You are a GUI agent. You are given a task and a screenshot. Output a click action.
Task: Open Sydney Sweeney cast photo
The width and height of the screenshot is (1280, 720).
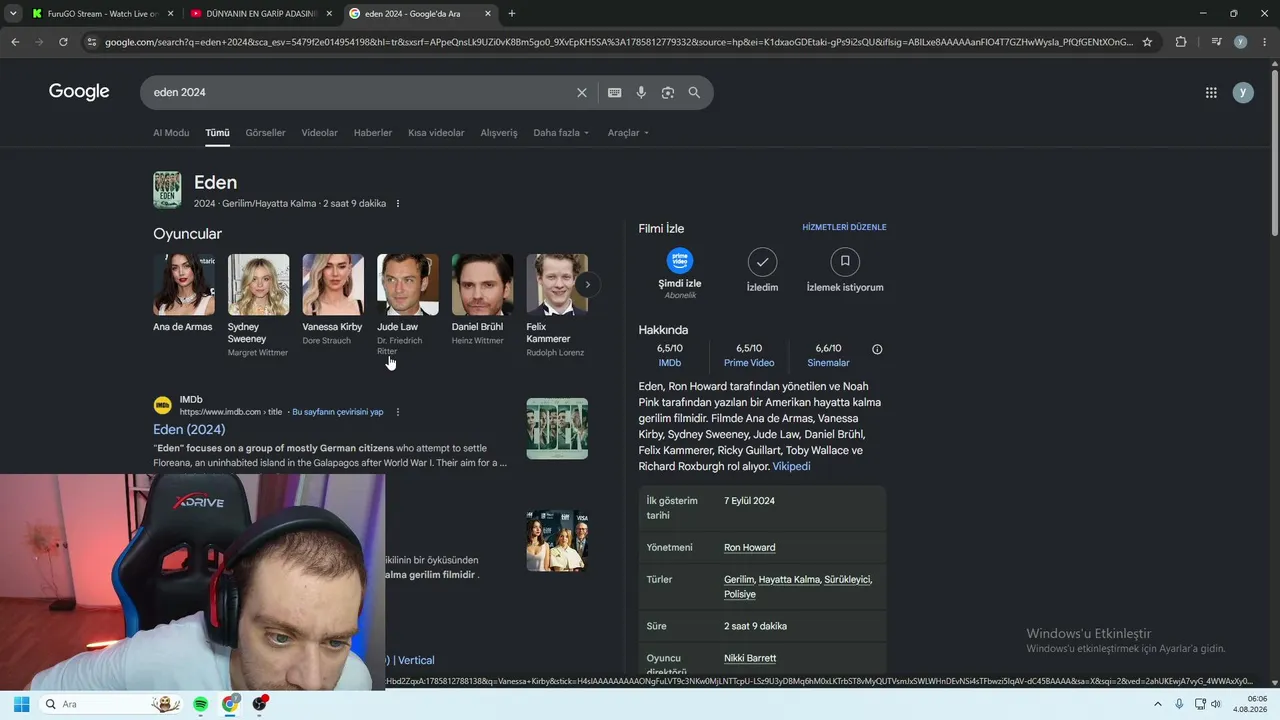coord(258,284)
